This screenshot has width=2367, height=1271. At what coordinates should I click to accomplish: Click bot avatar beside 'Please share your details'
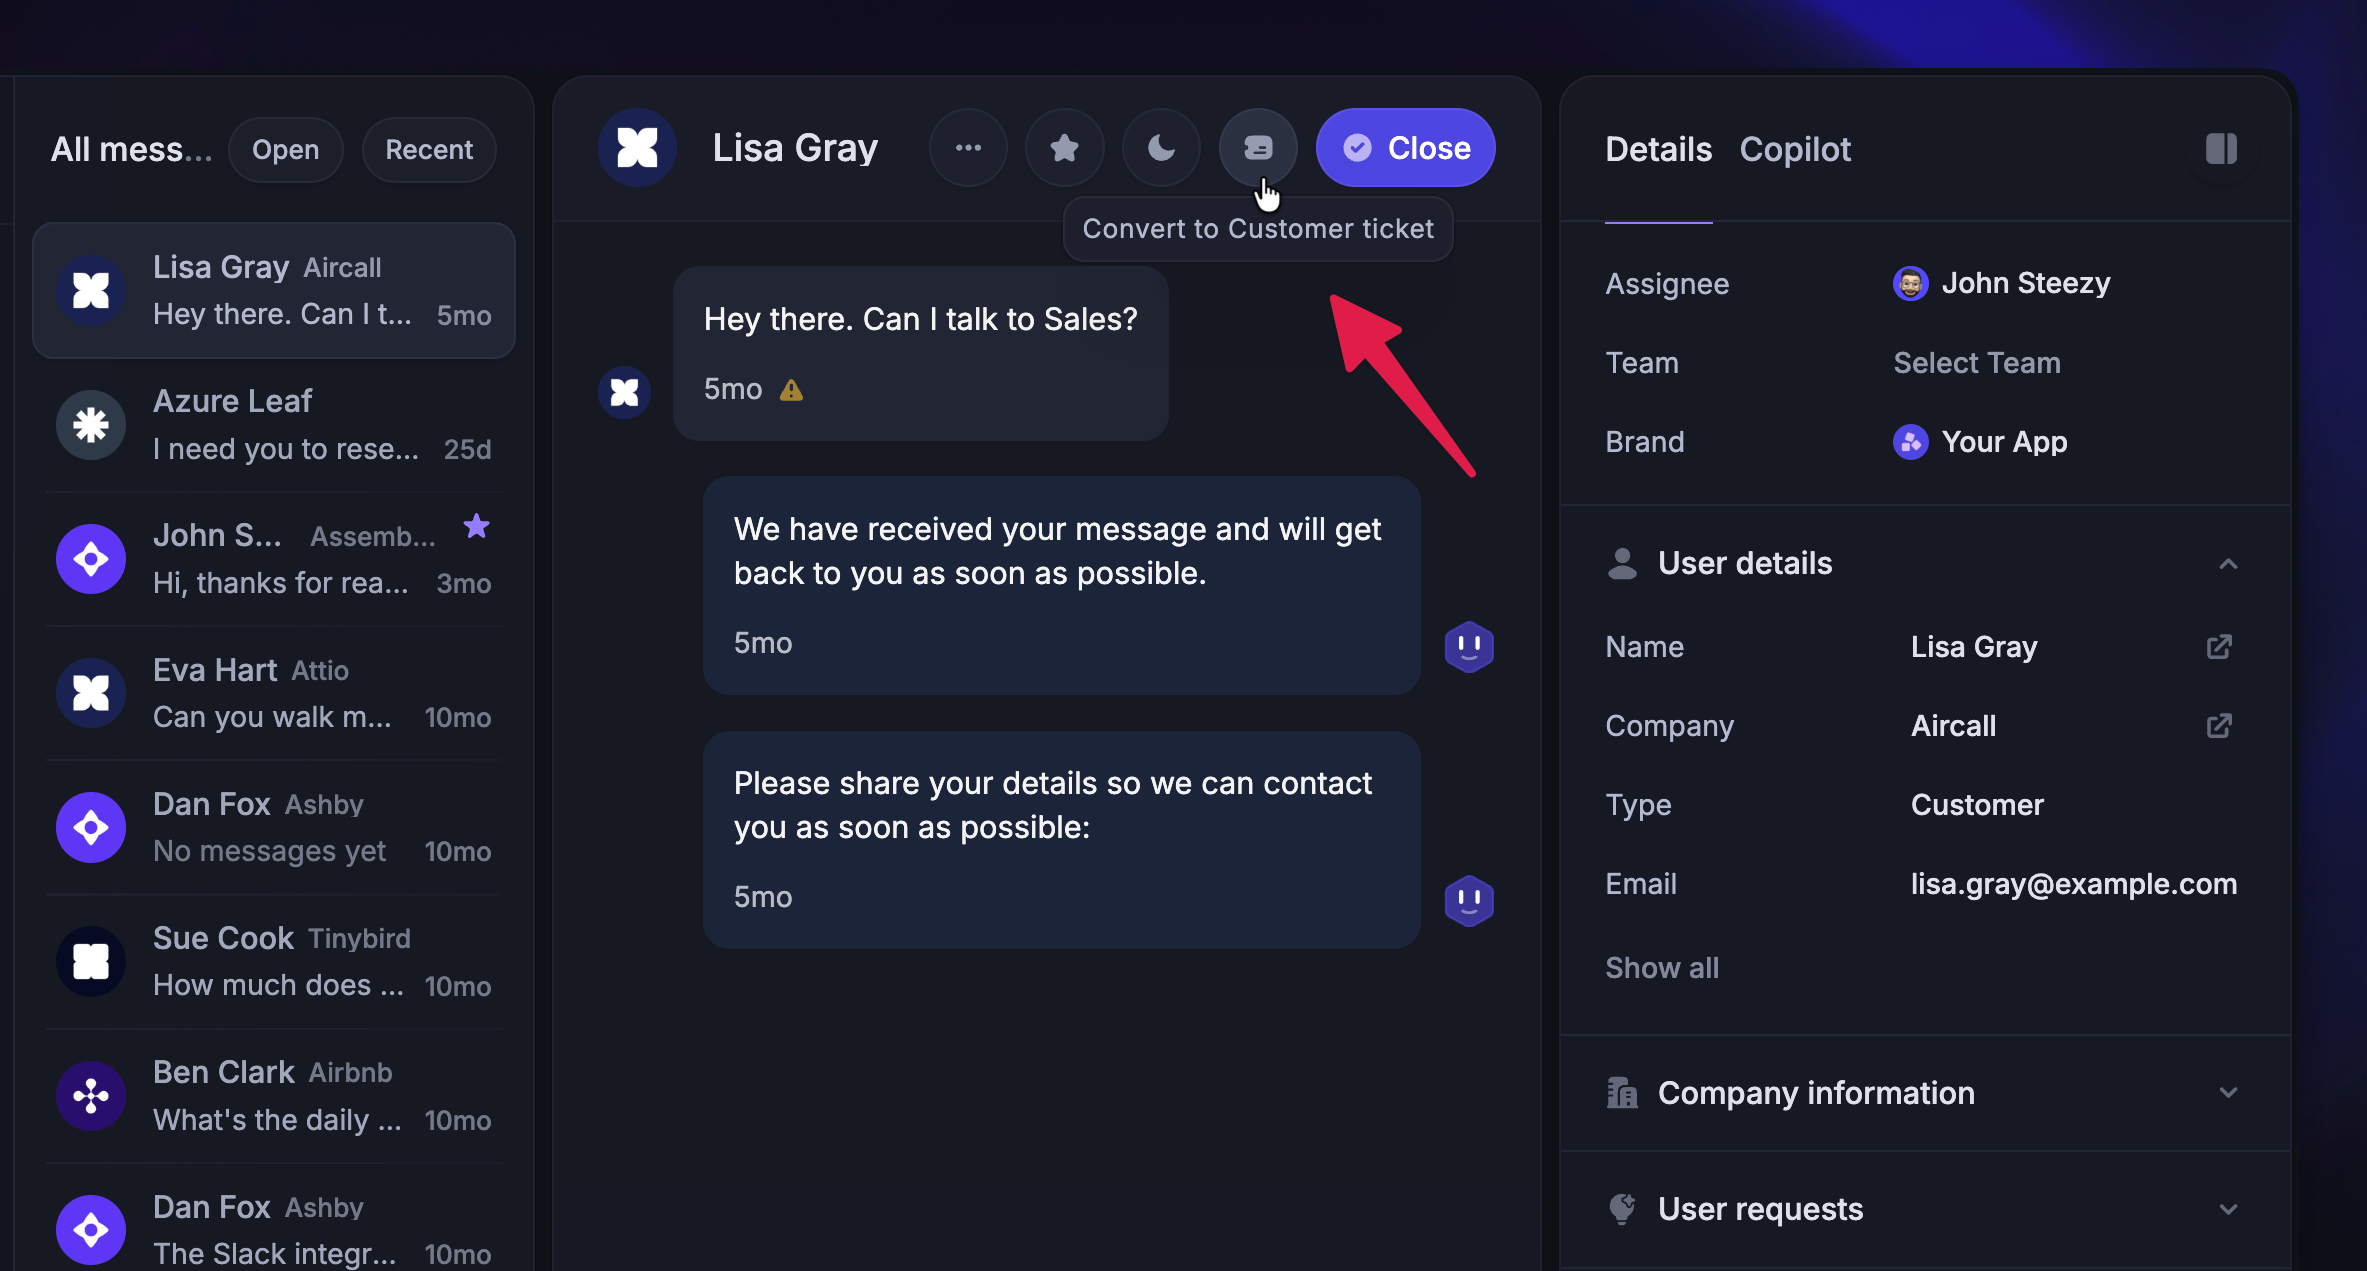point(1469,901)
